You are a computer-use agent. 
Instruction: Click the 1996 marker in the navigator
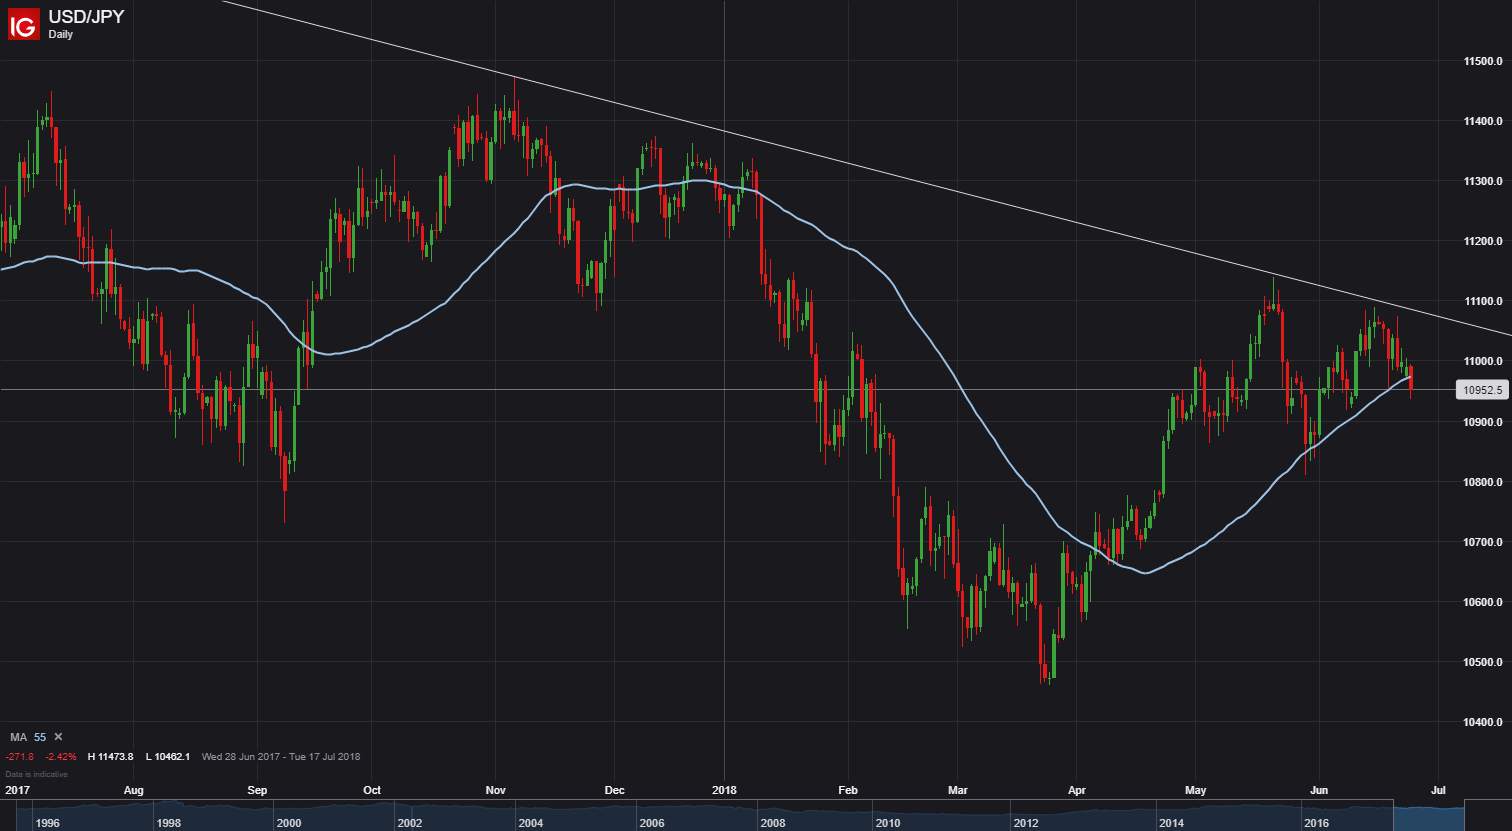pyautogui.click(x=48, y=823)
